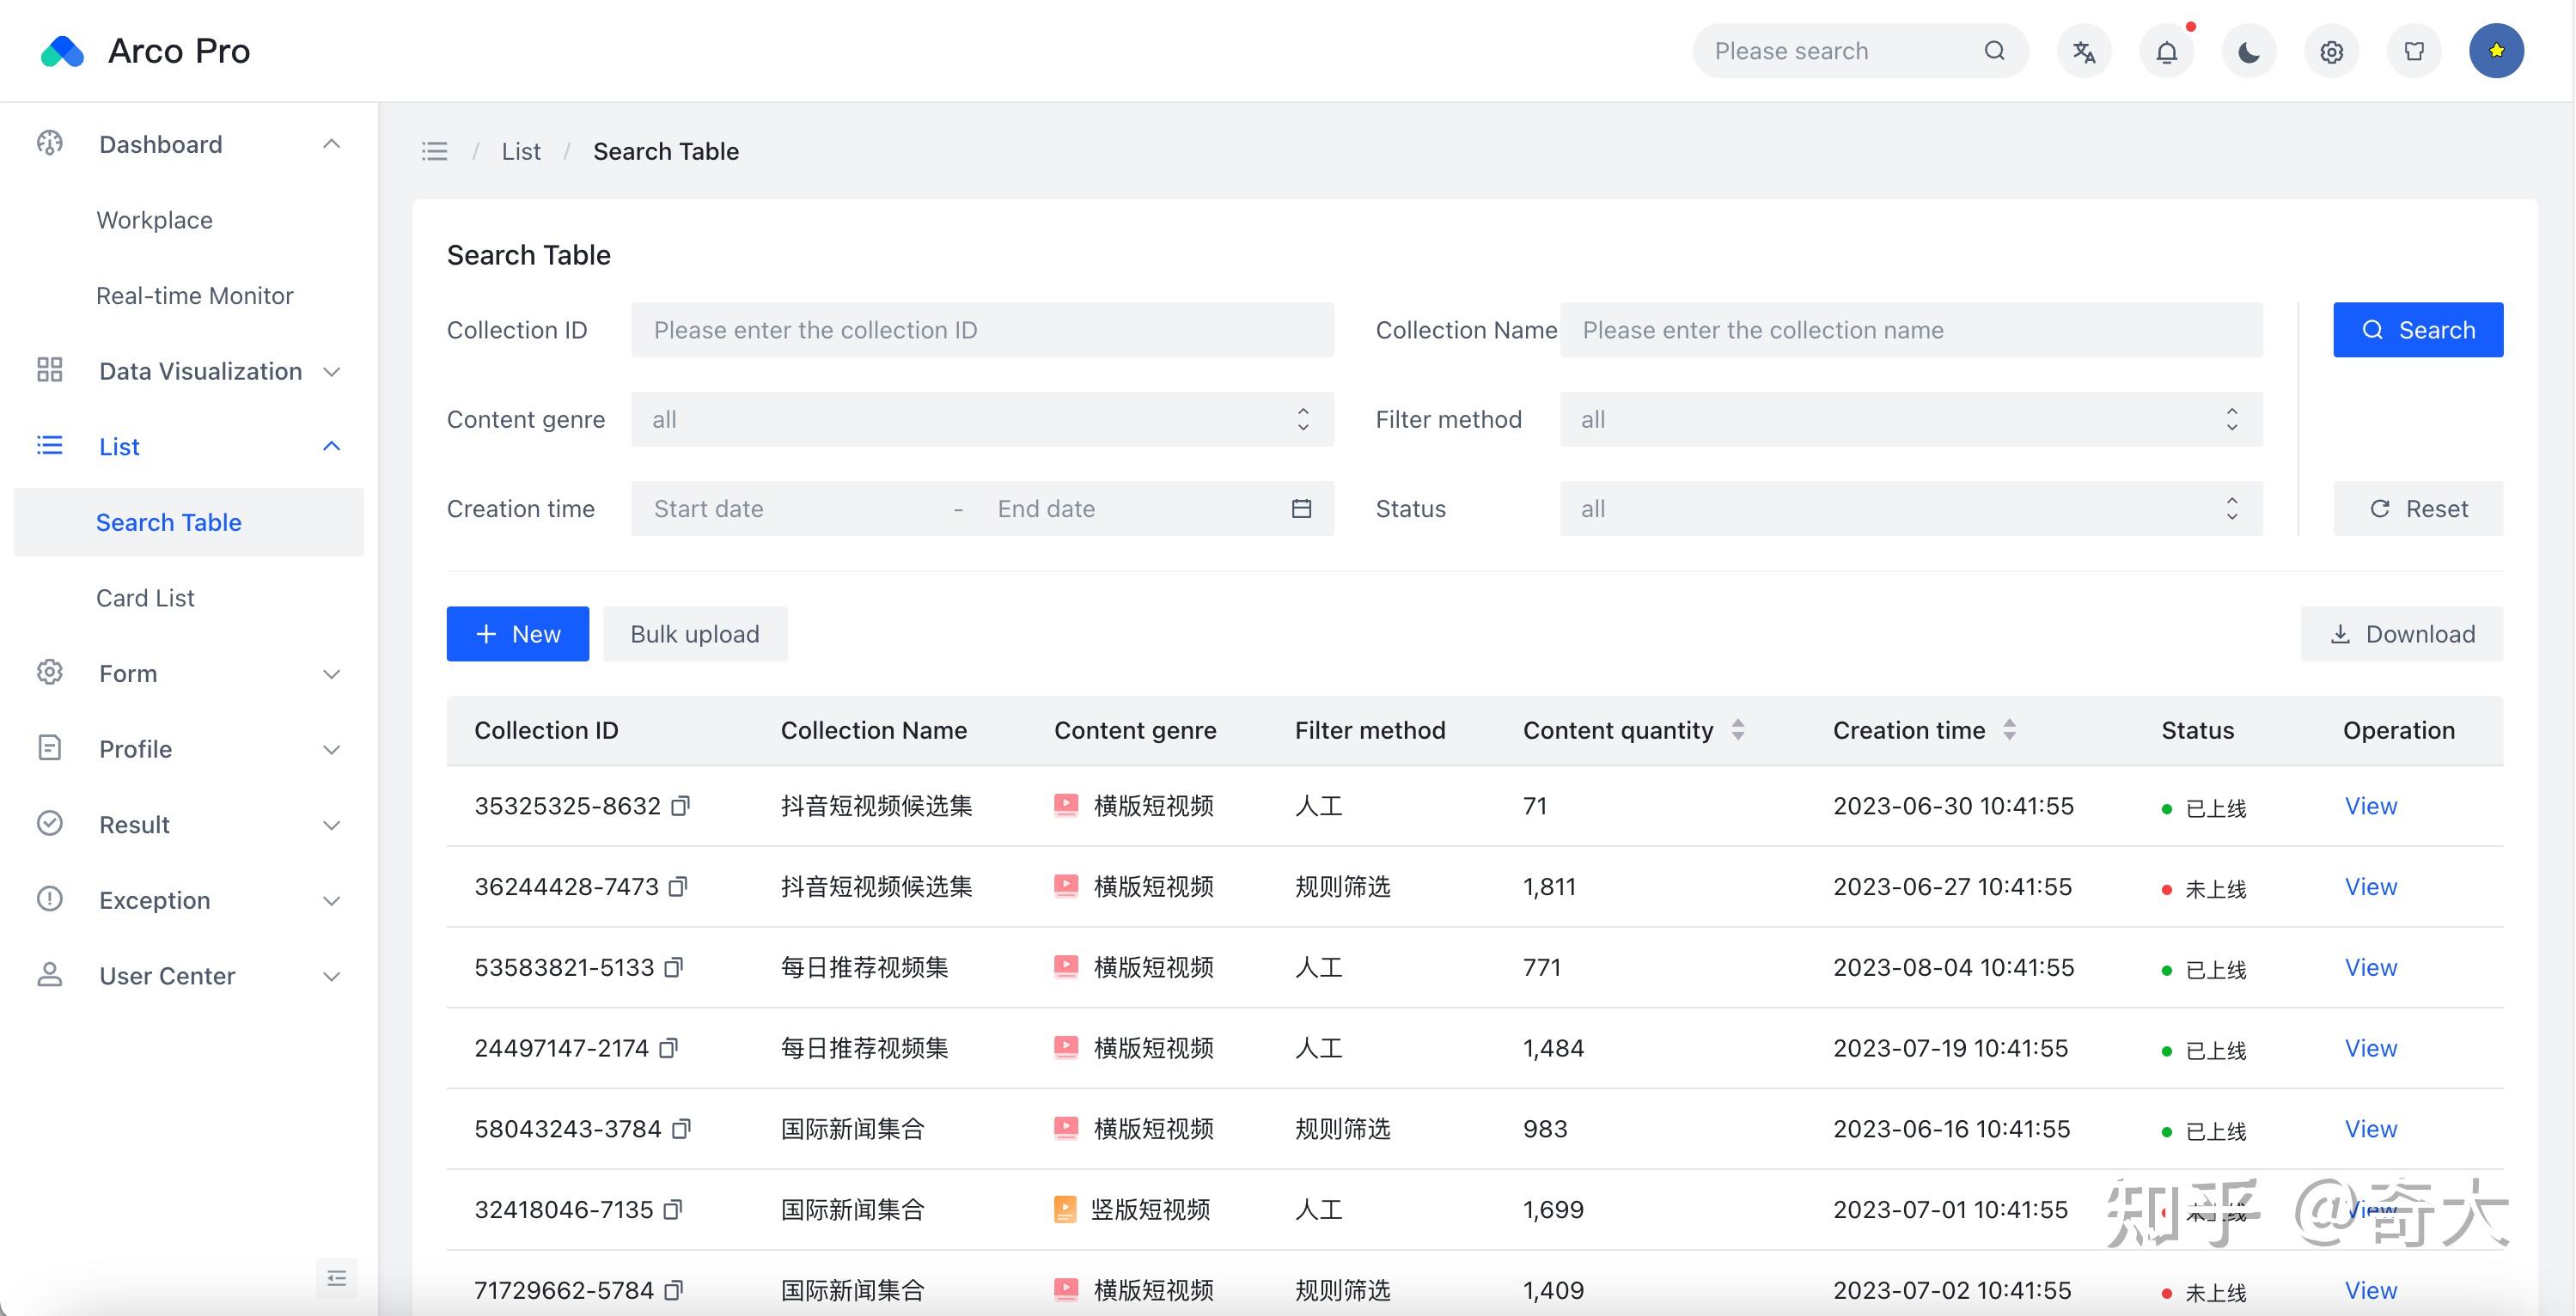Click the user avatar in header

click(x=2497, y=51)
